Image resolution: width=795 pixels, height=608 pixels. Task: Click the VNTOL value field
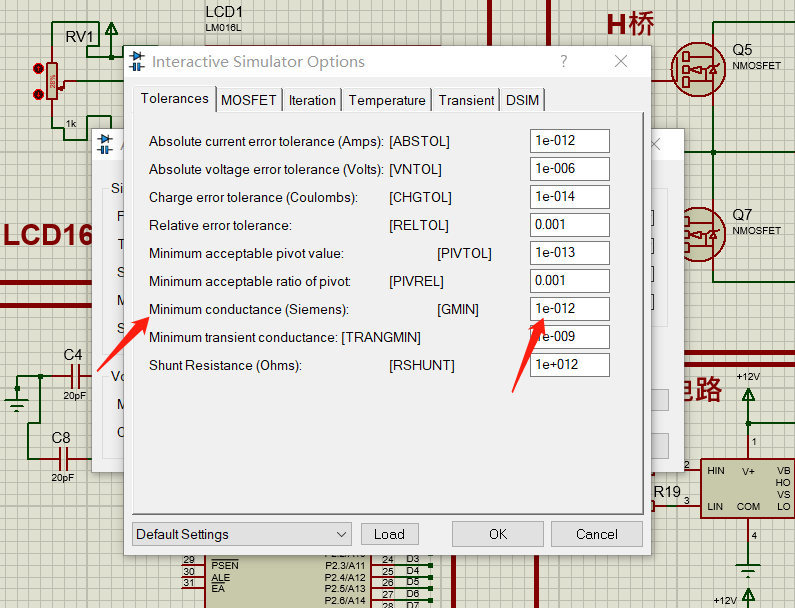click(569, 168)
